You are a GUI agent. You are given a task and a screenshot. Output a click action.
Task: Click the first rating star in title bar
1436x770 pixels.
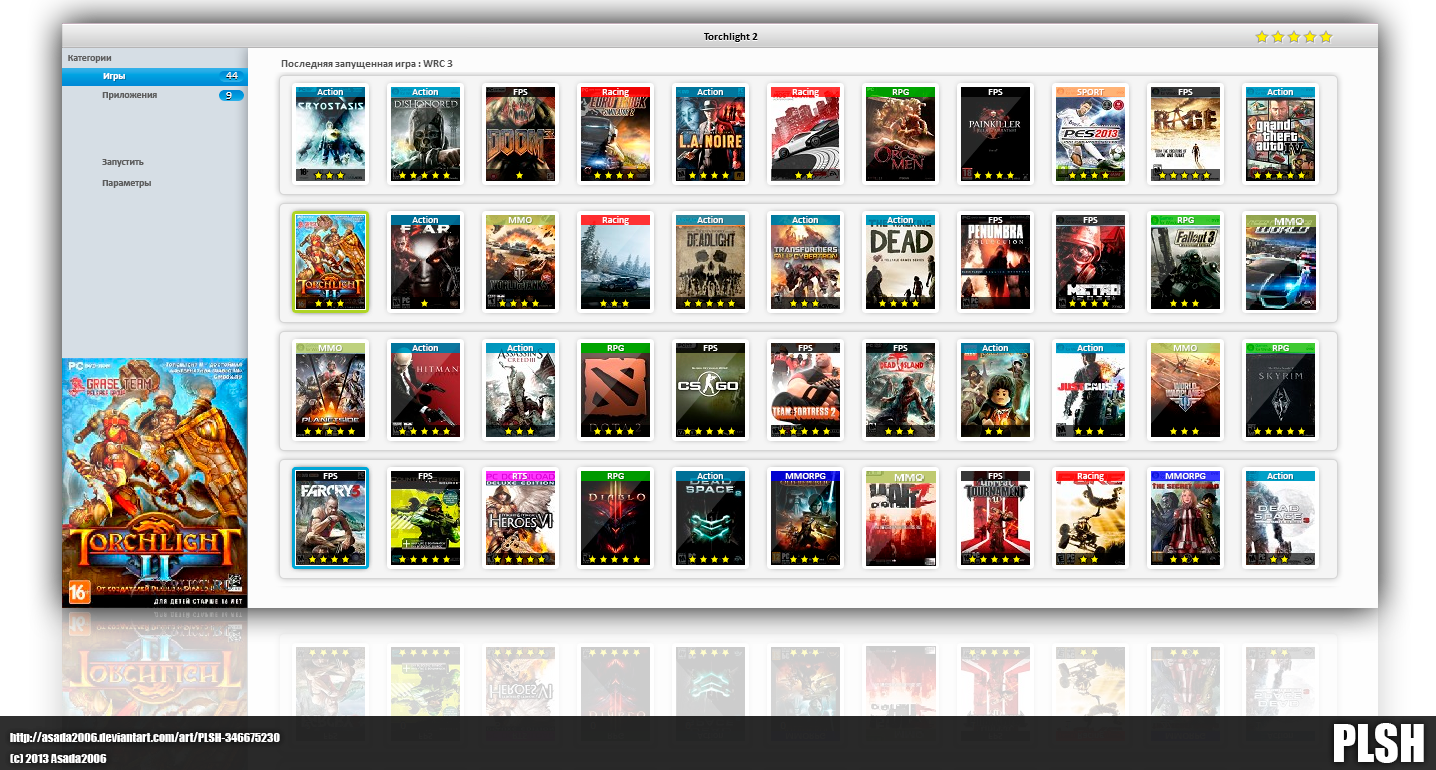(1262, 37)
